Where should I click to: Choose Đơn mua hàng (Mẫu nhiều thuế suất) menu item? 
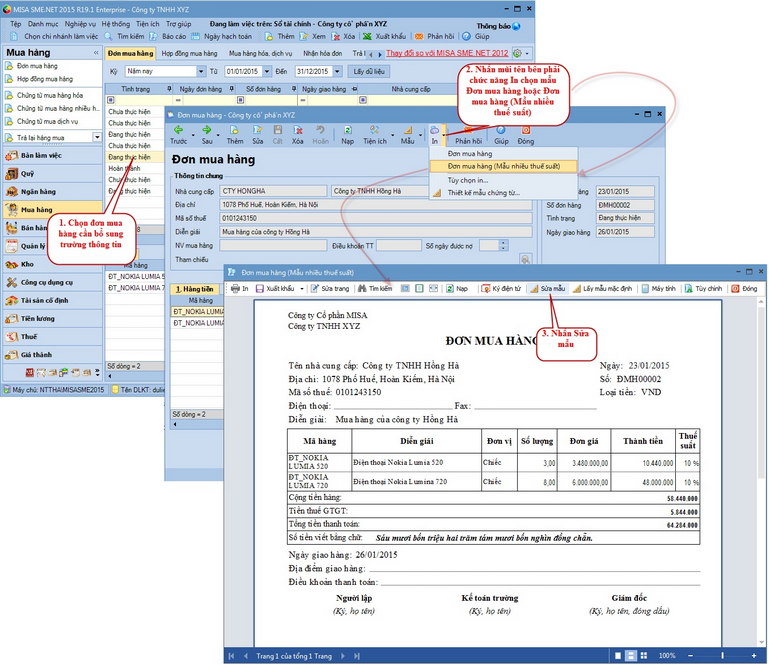pos(503,166)
